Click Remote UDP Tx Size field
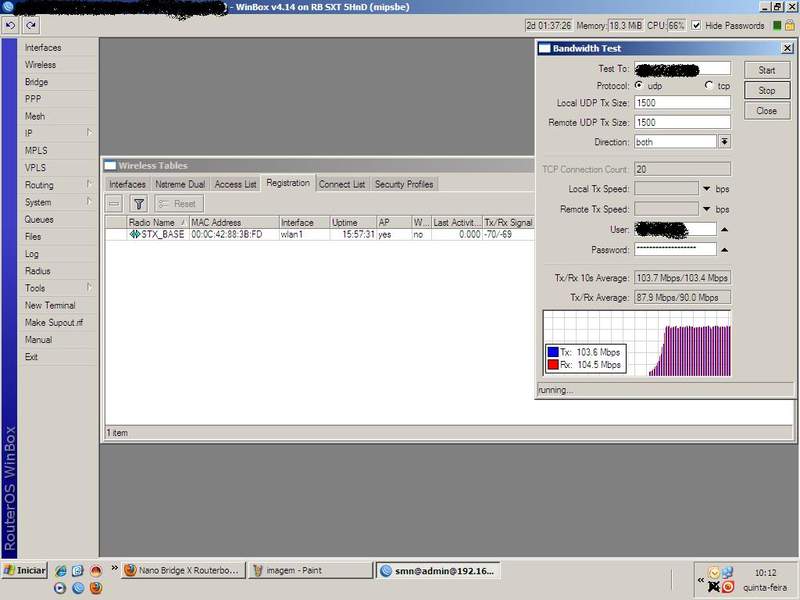This screenshot has height=600, width=800. click(682, 122)
